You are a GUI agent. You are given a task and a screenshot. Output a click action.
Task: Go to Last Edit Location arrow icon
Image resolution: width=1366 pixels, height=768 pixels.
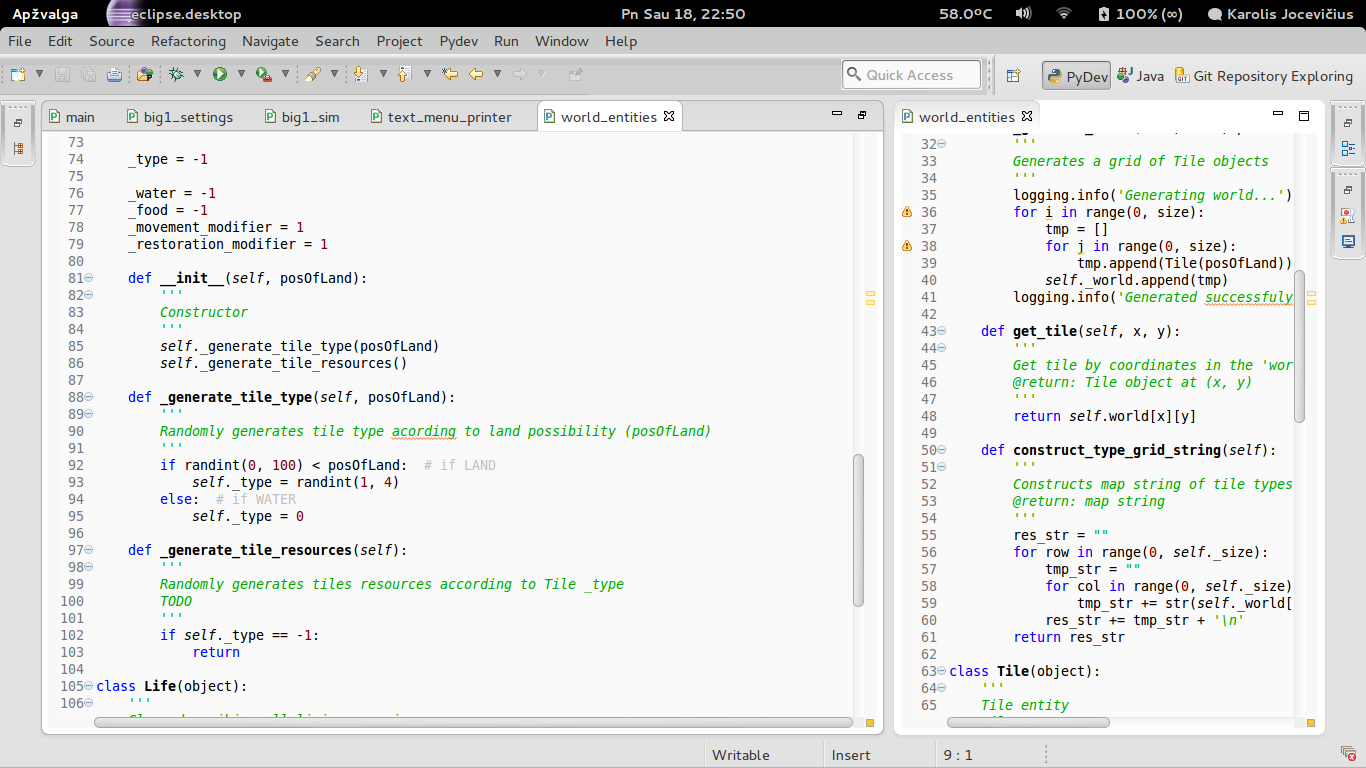point(450,74)
